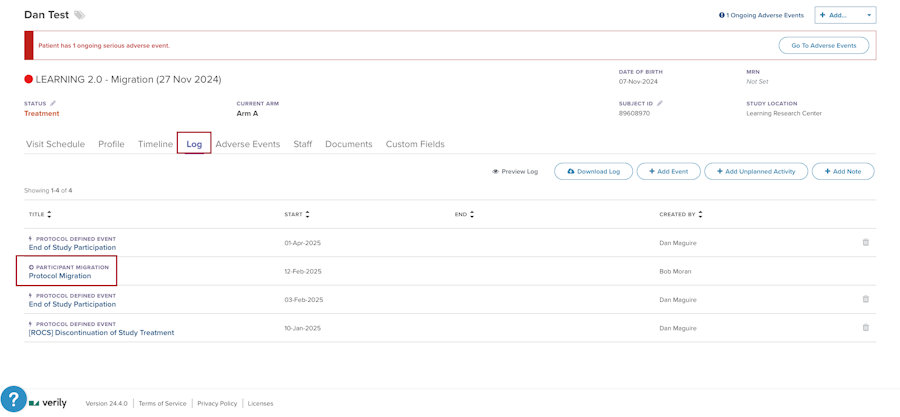
Task: Click the red status dot beside LEARNING 2.0
Action: coord(29,80)
